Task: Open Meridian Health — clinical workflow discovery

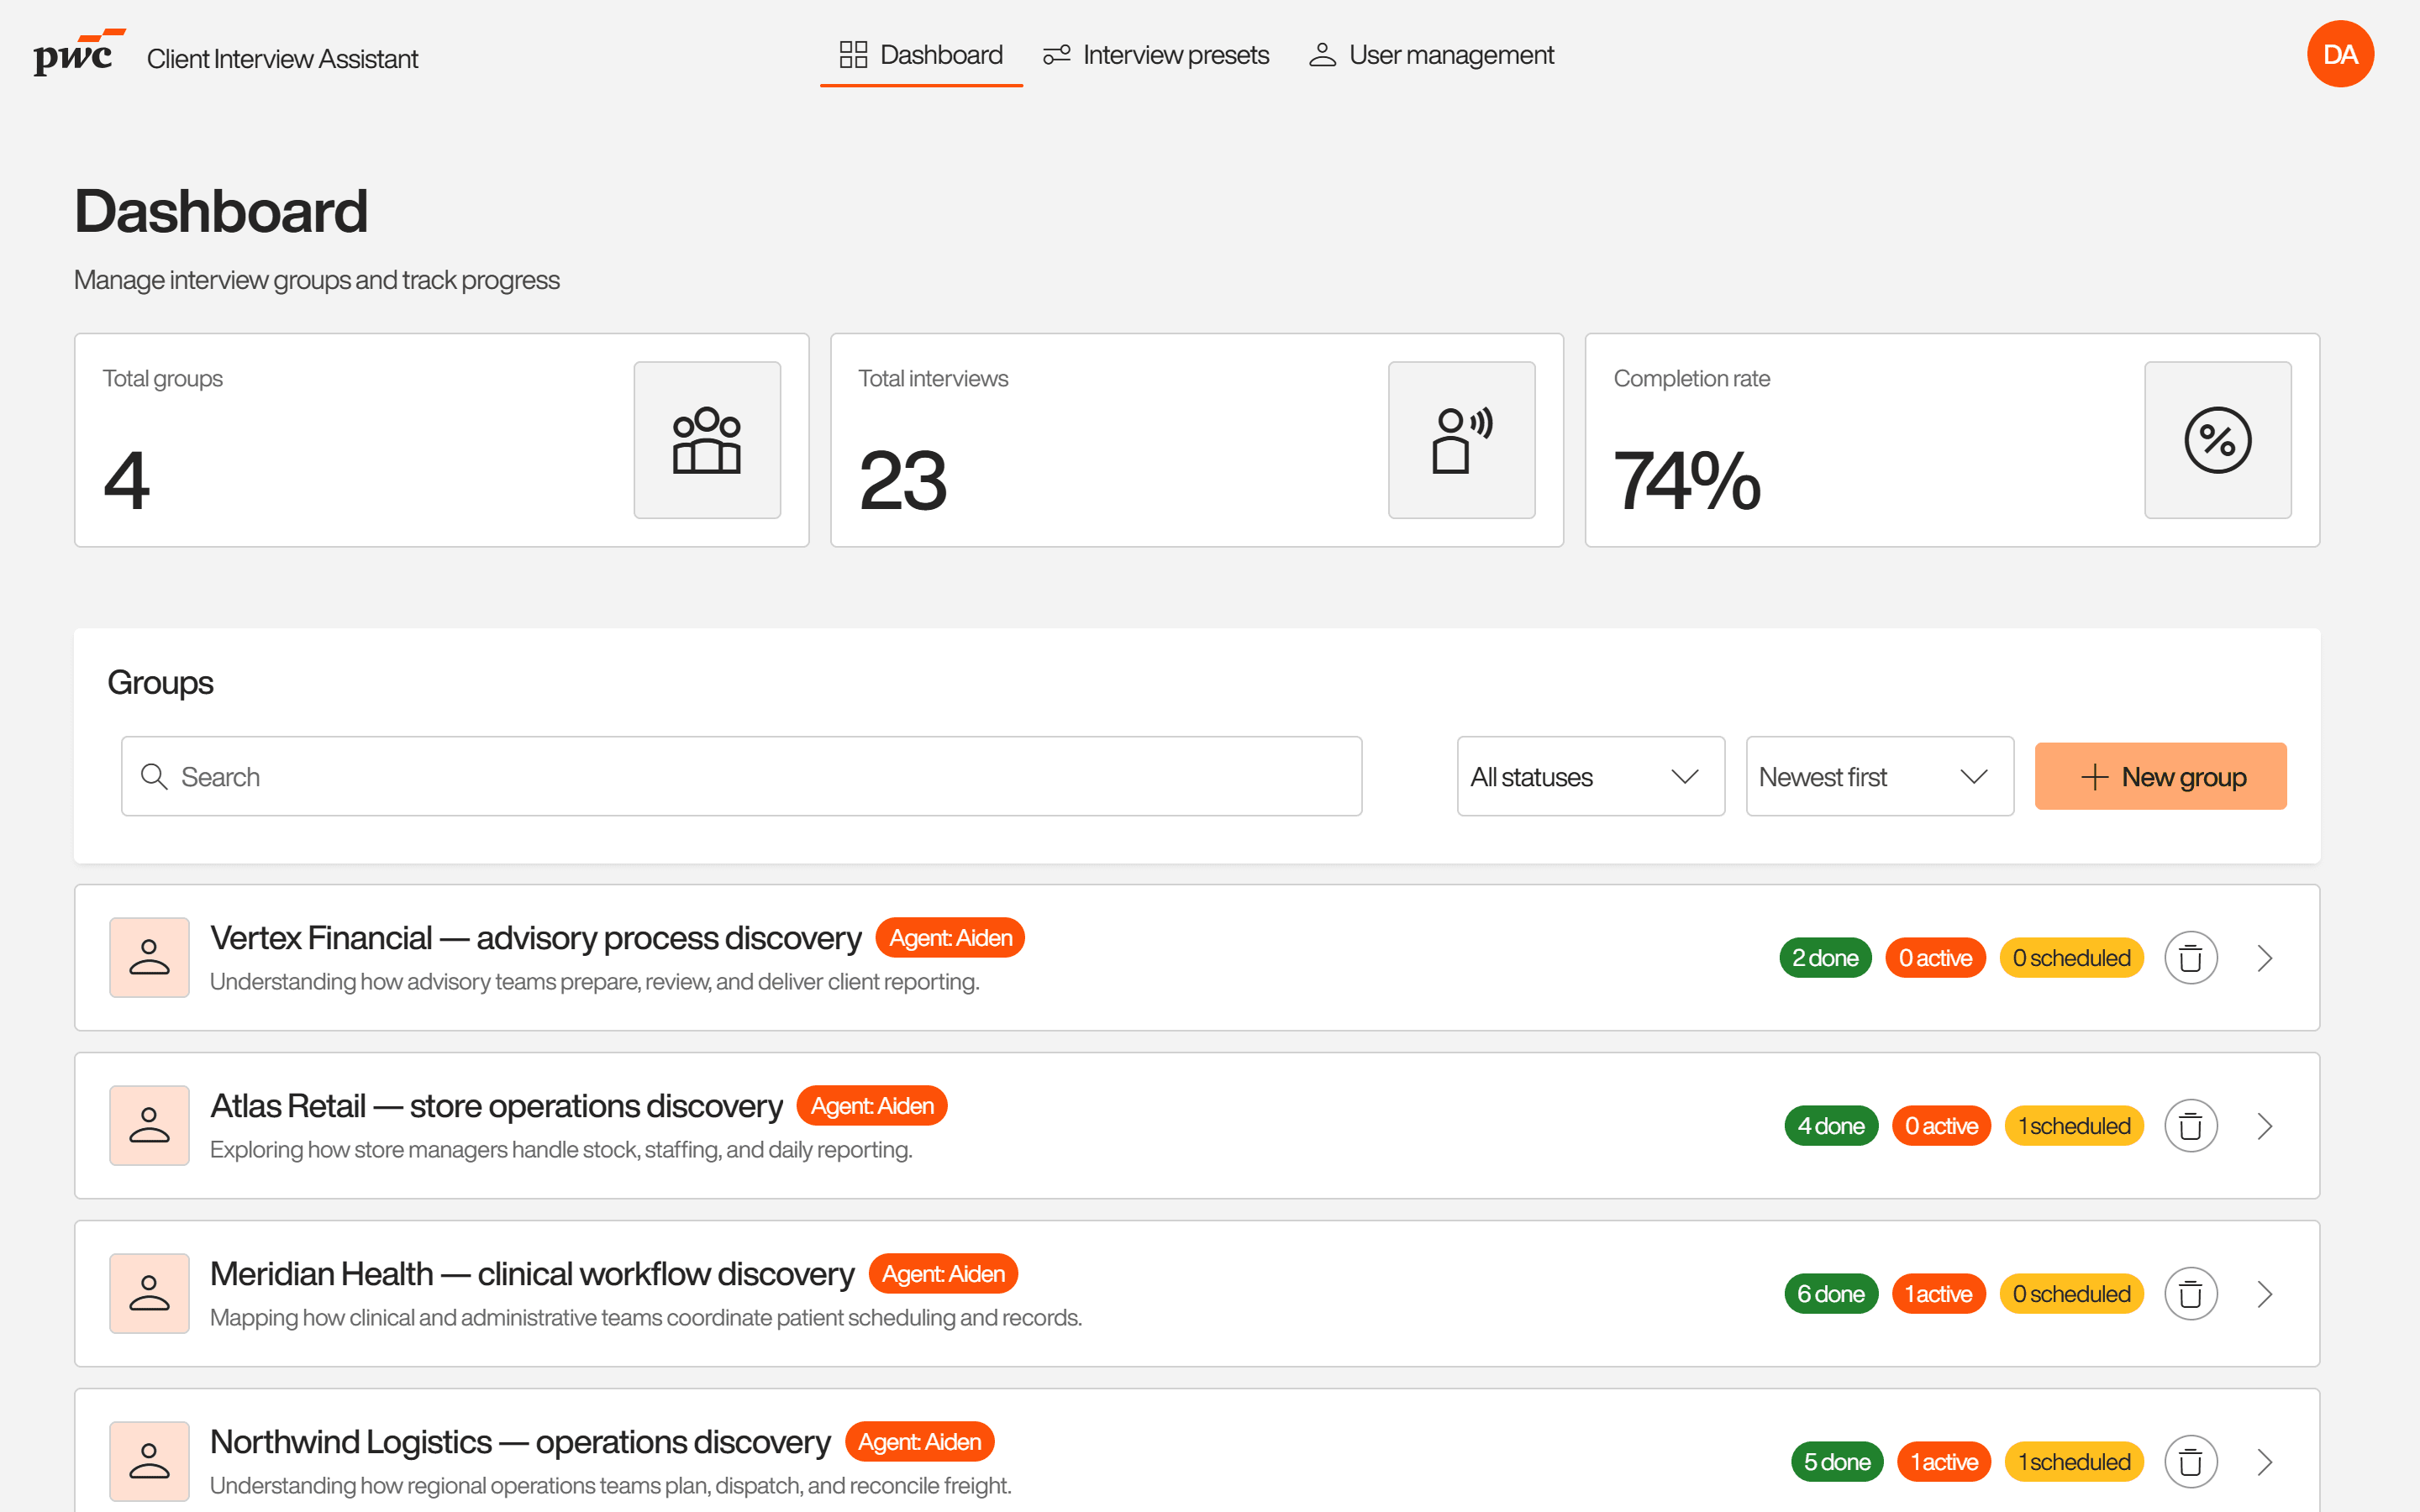Action: coord(532,1274)
